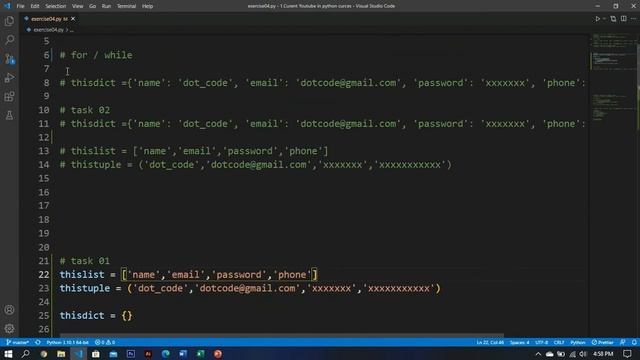Screen dimensions: 640x360
Task: Click the Prettier status bar item
Action: 602,342
